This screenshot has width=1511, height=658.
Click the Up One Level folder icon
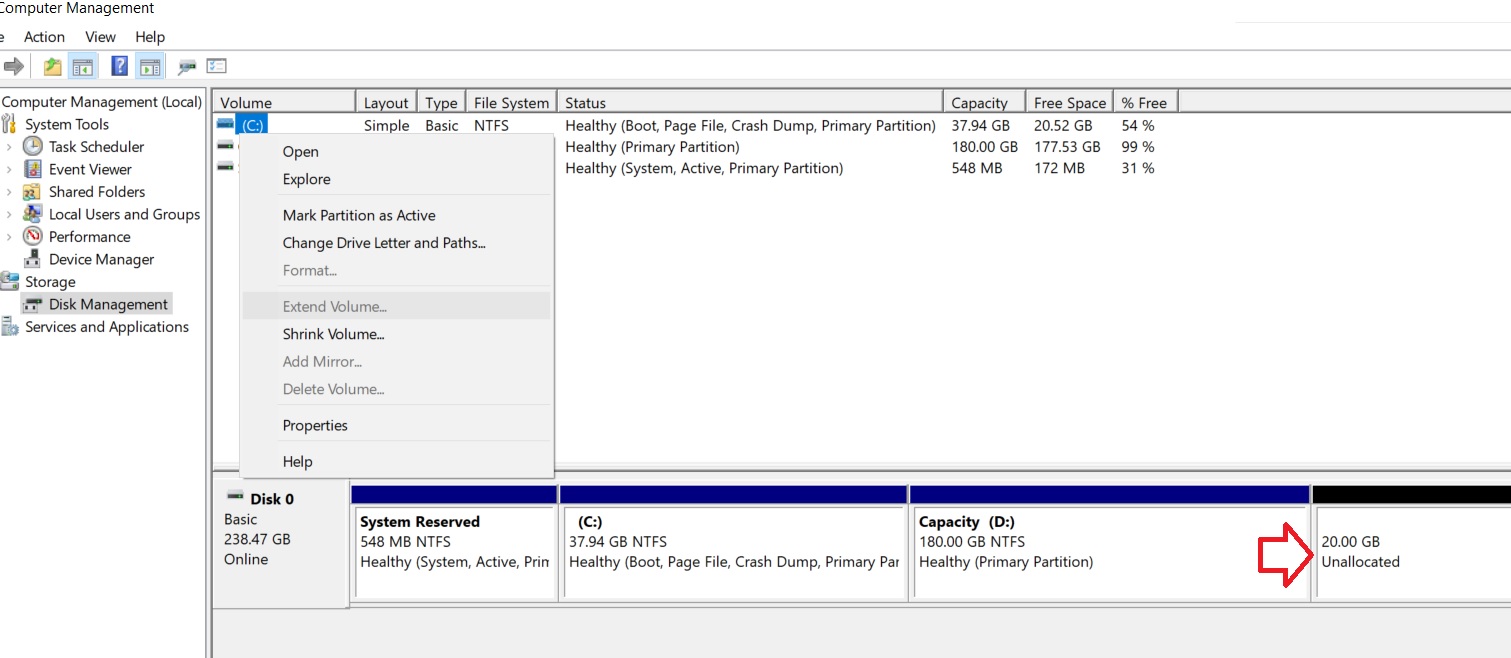coord(52,67)
